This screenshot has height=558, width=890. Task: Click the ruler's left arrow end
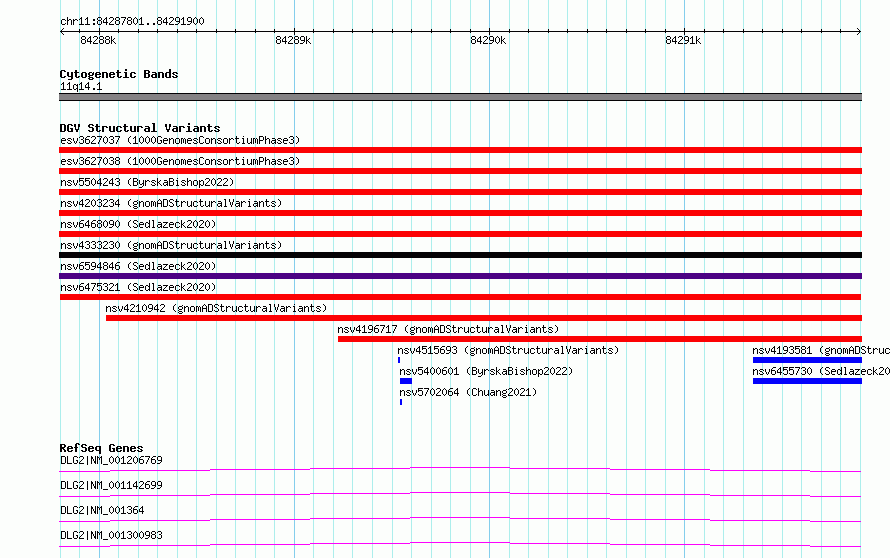[62, 31]
